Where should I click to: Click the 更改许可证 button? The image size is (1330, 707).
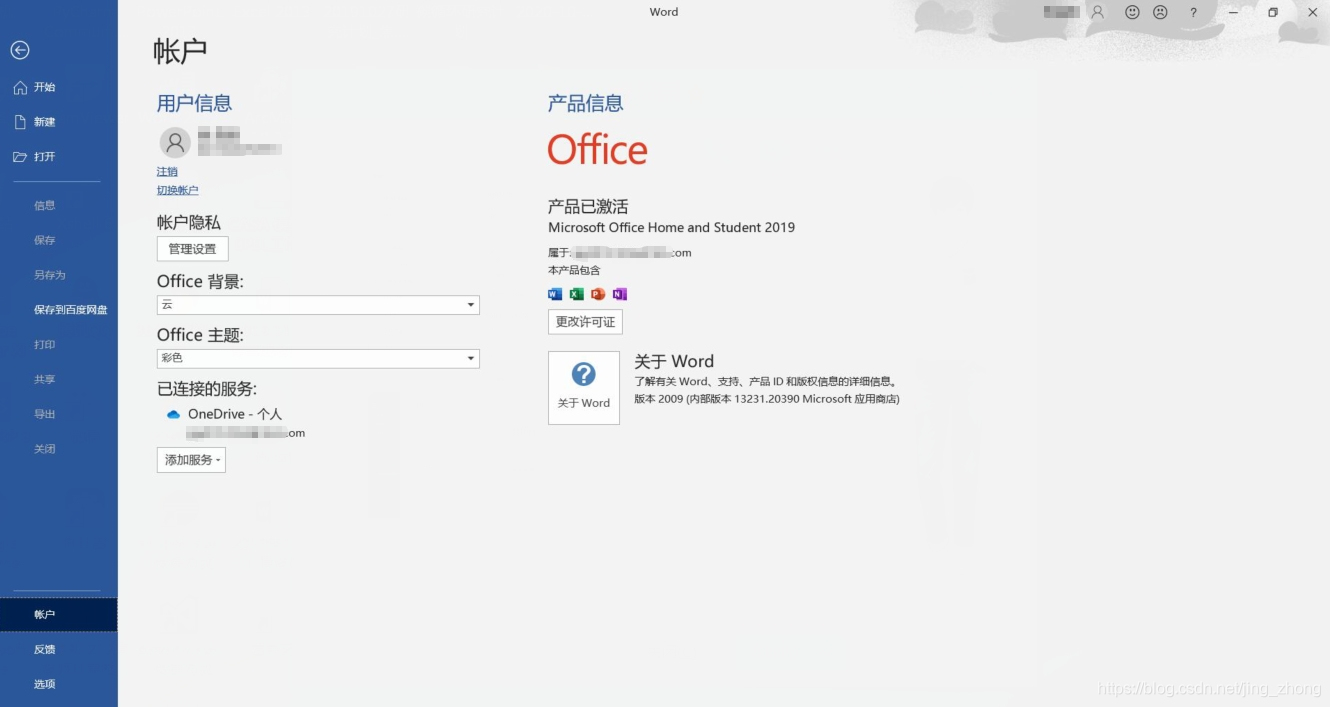[x=585, y=322]
